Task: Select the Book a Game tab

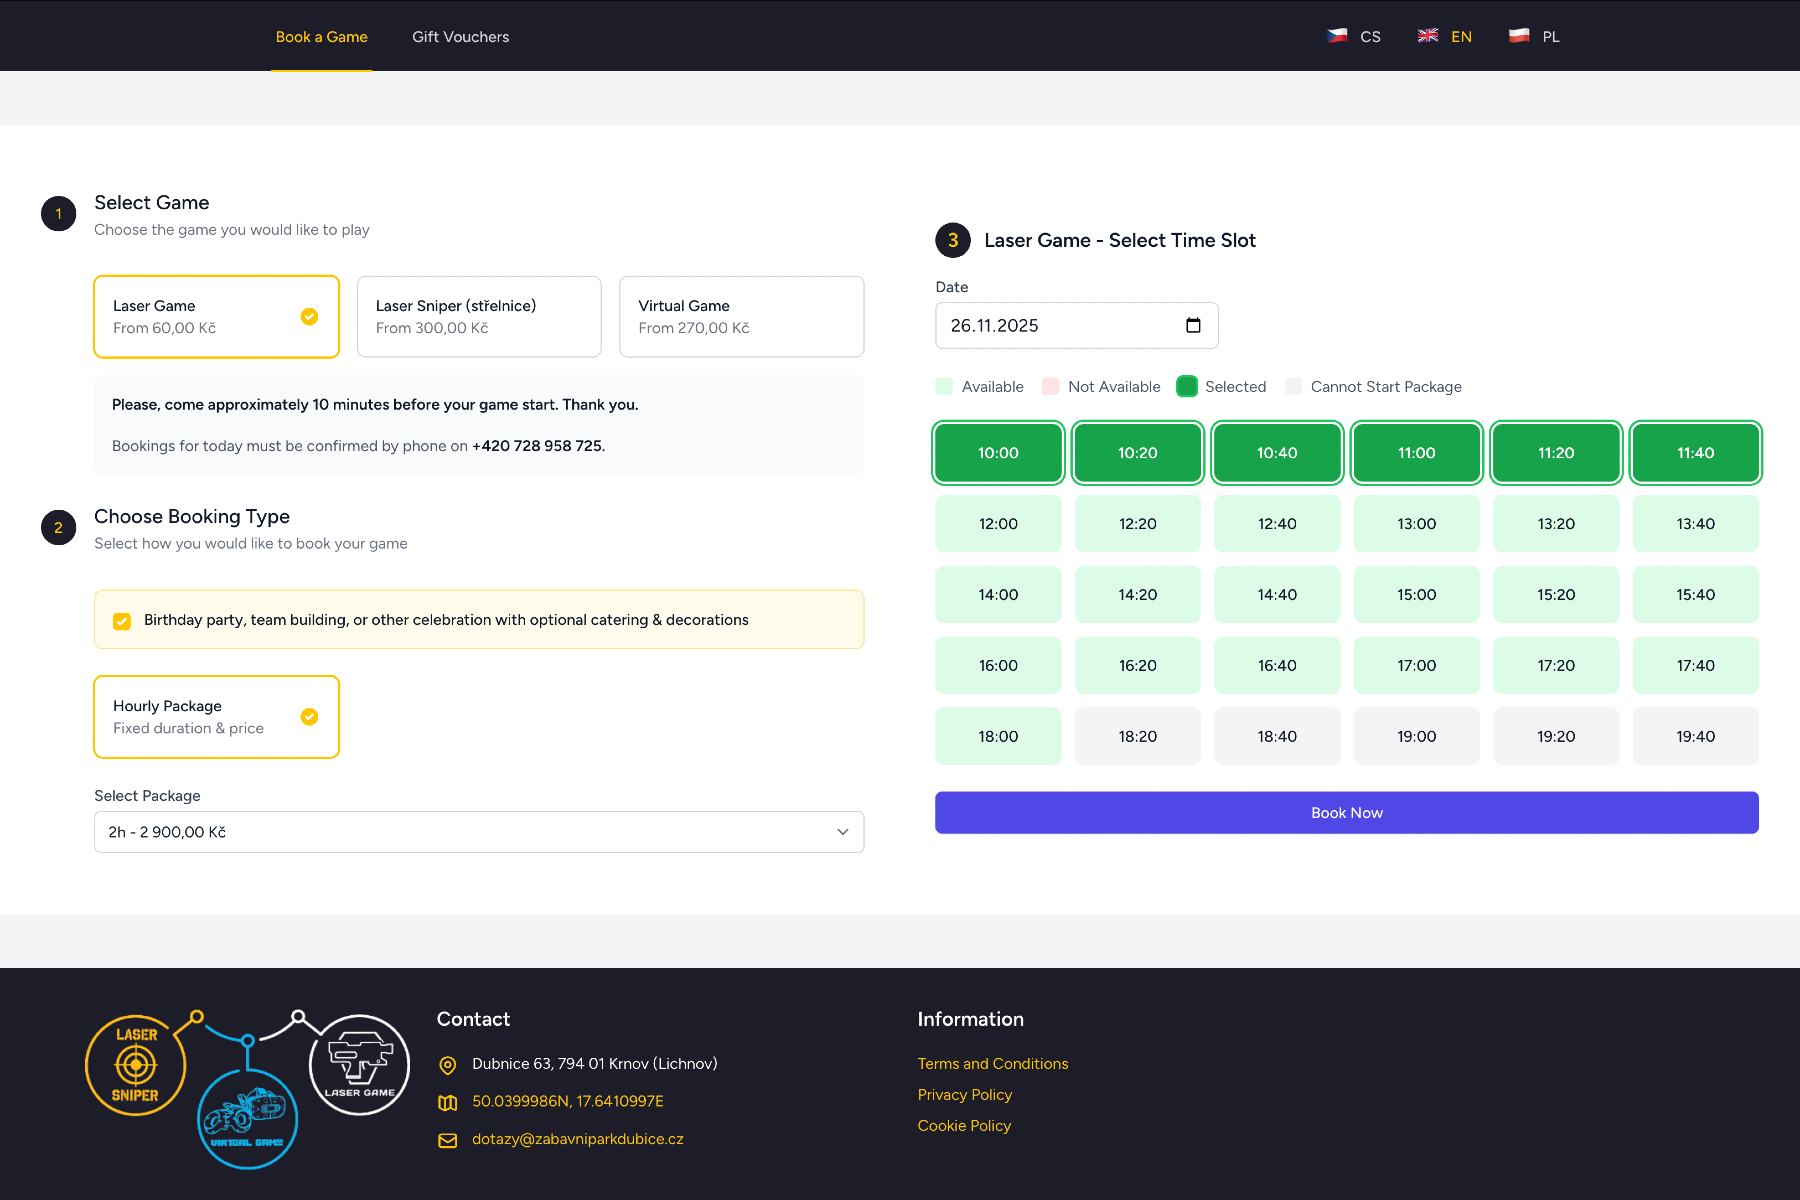Action: 321,36
